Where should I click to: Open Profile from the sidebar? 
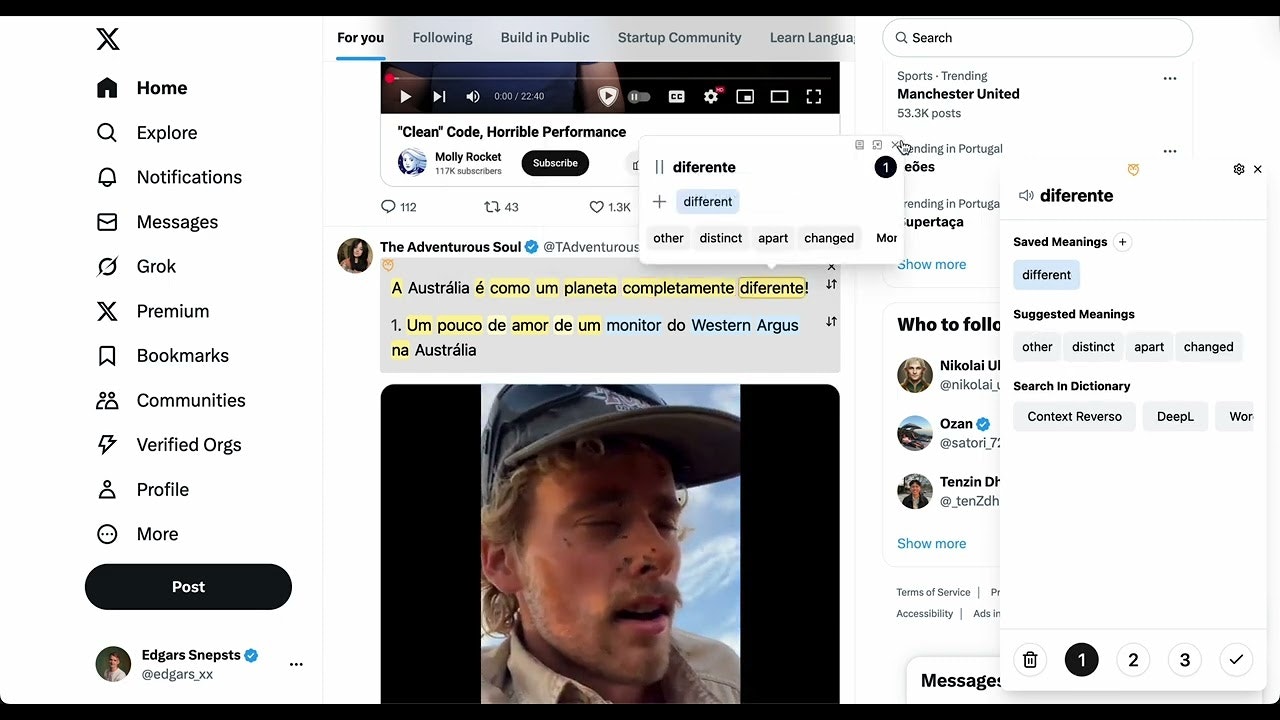tap(142, 489)
